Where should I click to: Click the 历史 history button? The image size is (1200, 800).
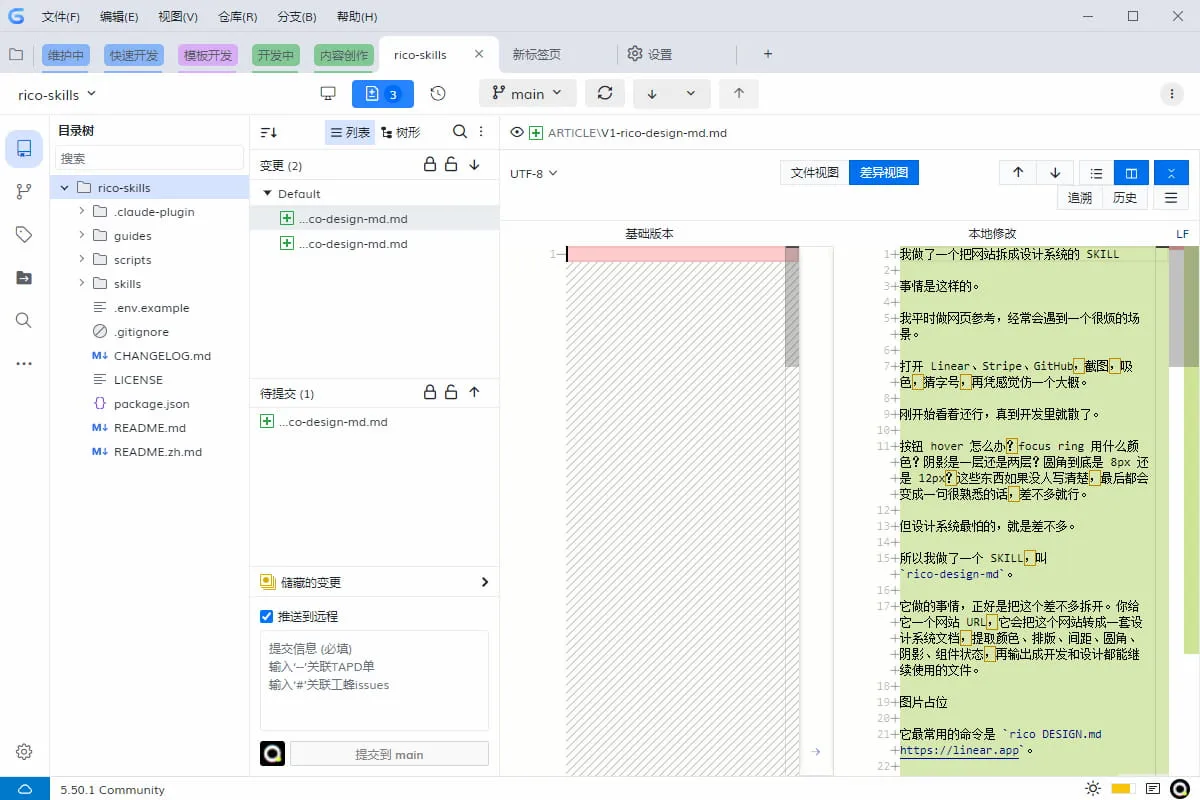click(1125, 198)
